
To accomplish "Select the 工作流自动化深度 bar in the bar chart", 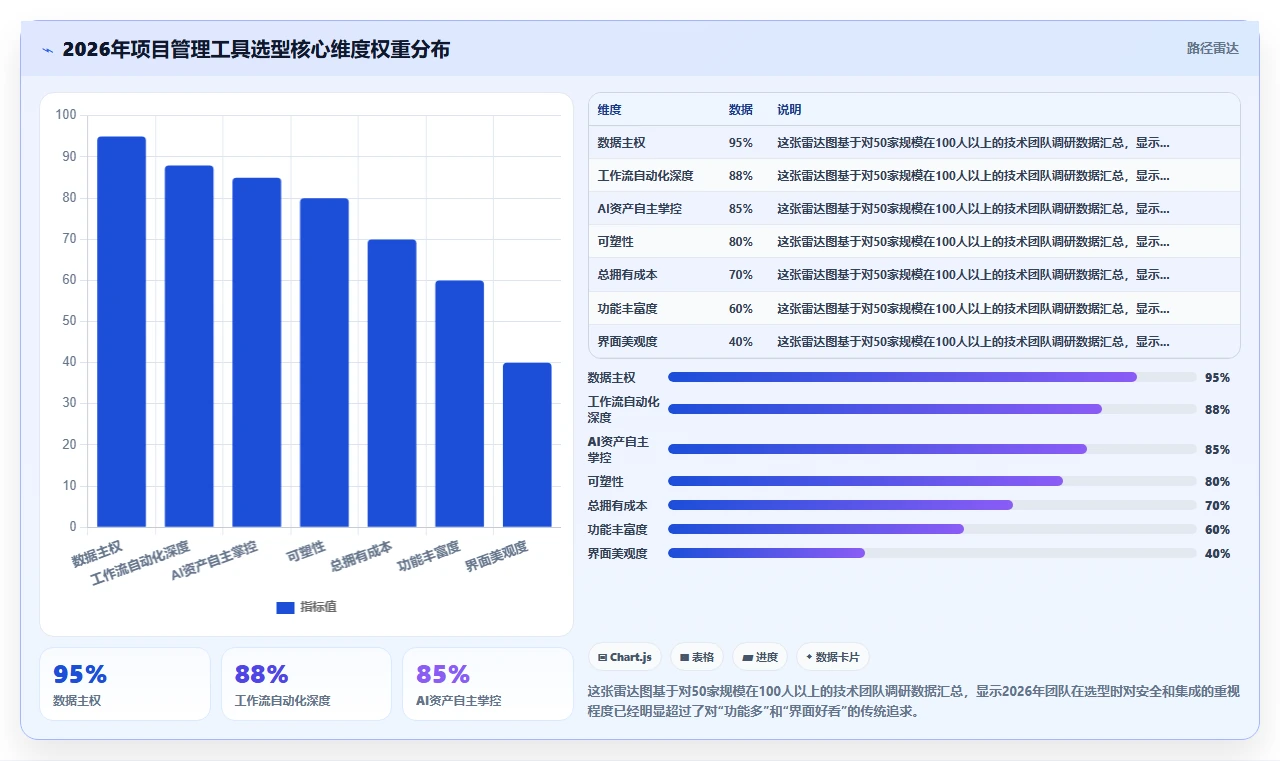I will 189,346.
